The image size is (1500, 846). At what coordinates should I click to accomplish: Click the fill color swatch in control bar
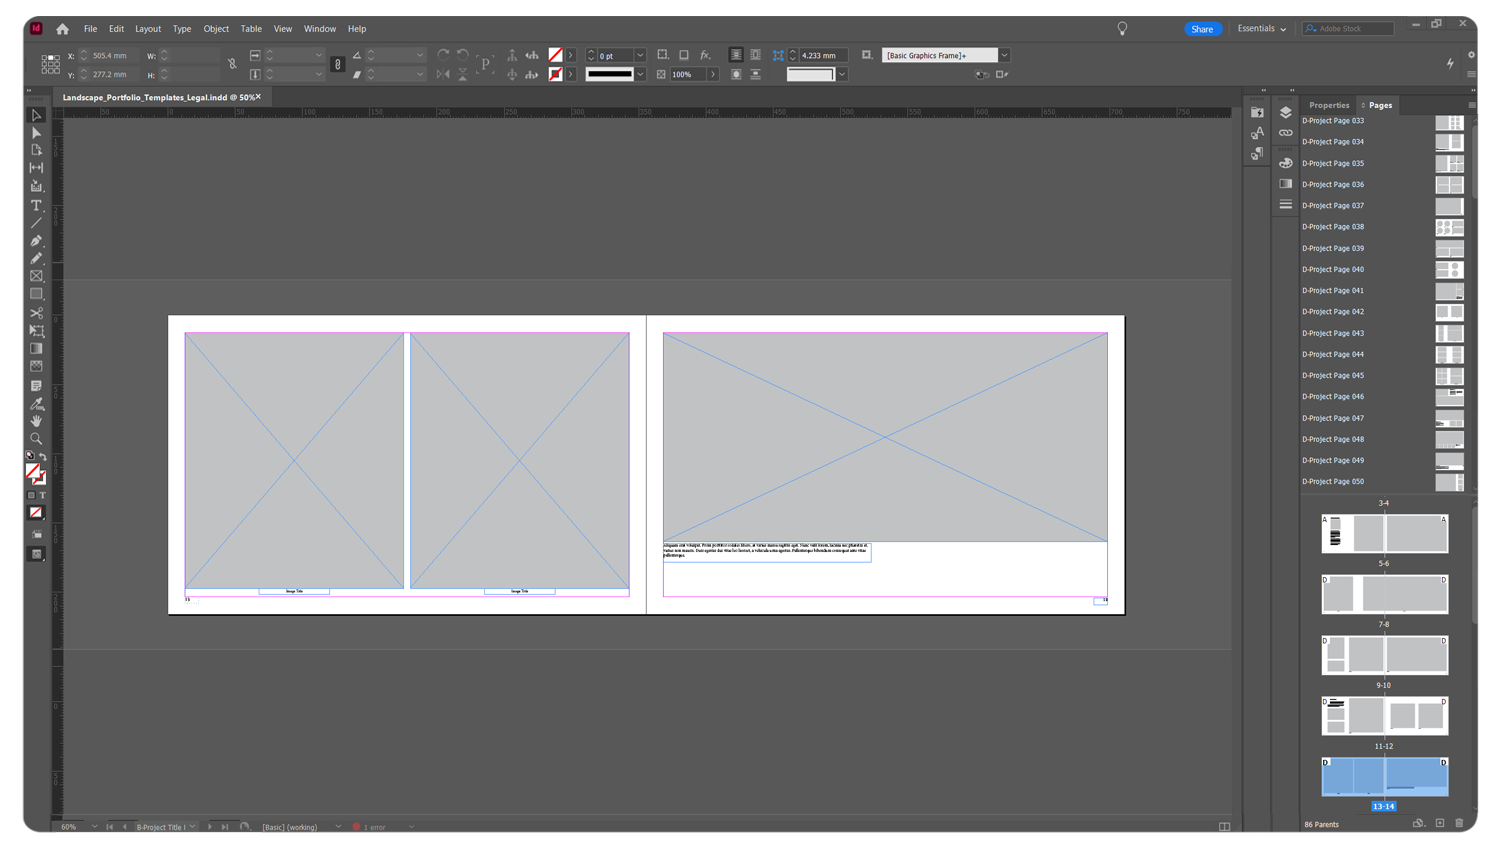555,55
